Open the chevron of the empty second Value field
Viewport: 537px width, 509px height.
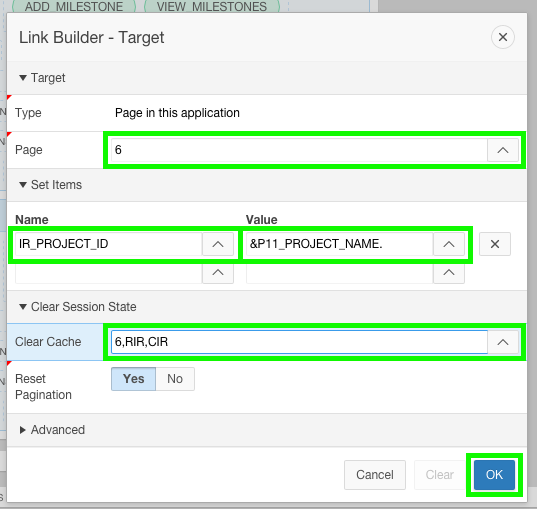click(x=449, y=273)
